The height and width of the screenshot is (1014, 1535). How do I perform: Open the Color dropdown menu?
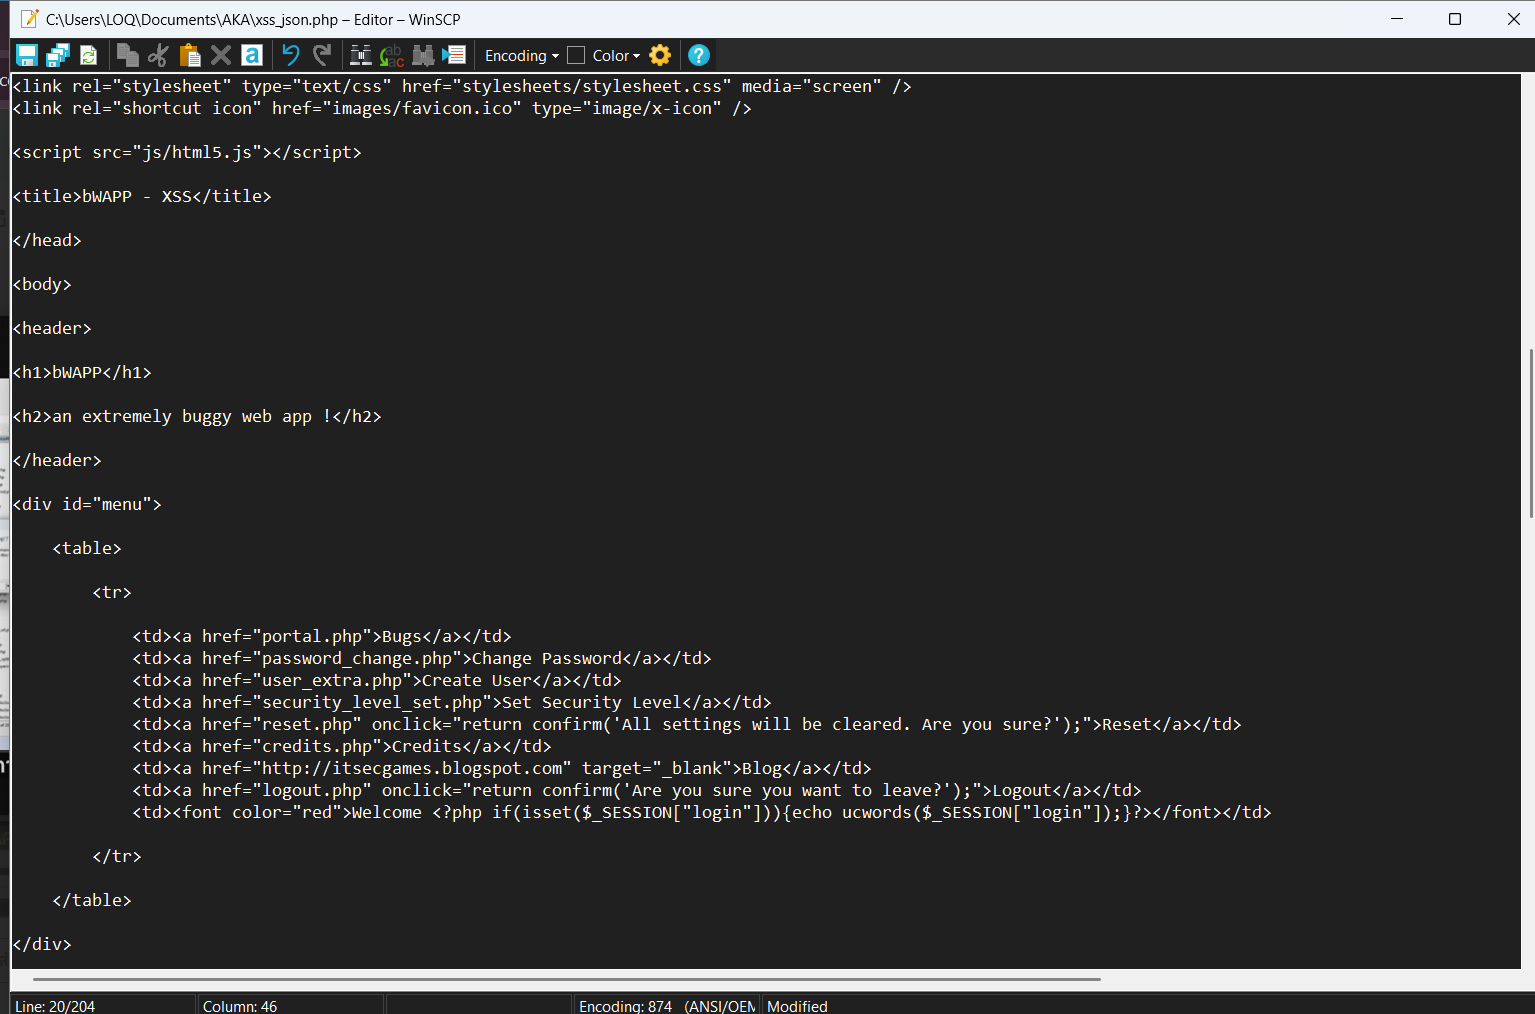[616, 56]
